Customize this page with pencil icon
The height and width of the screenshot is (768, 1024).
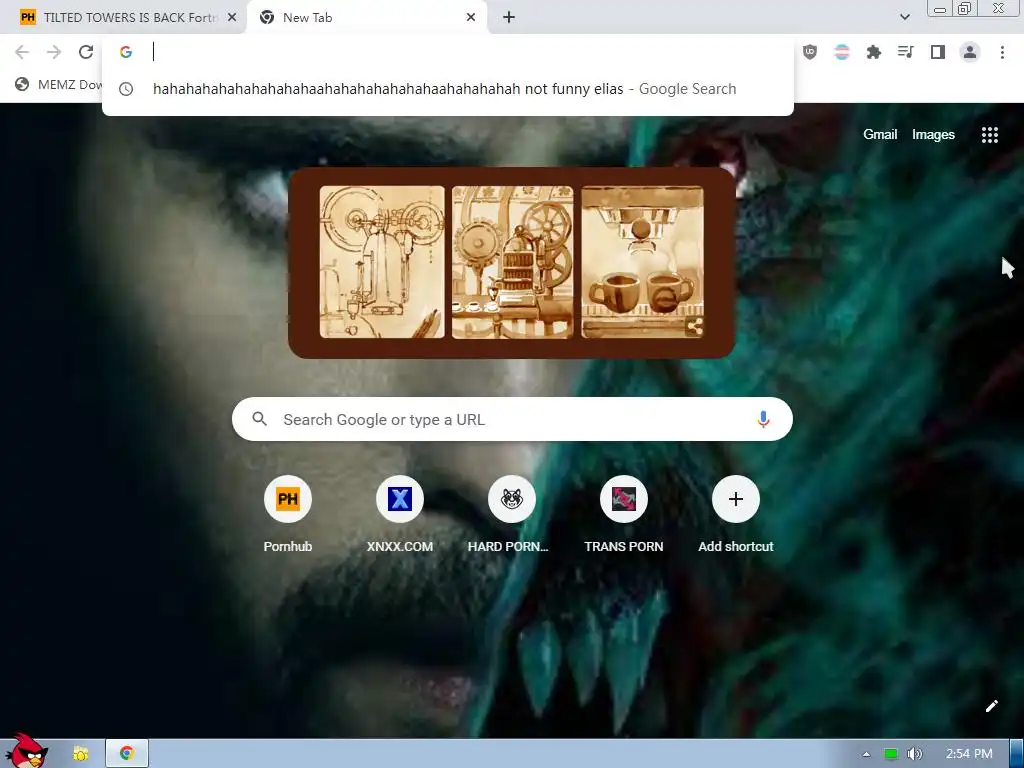(991, 706)
